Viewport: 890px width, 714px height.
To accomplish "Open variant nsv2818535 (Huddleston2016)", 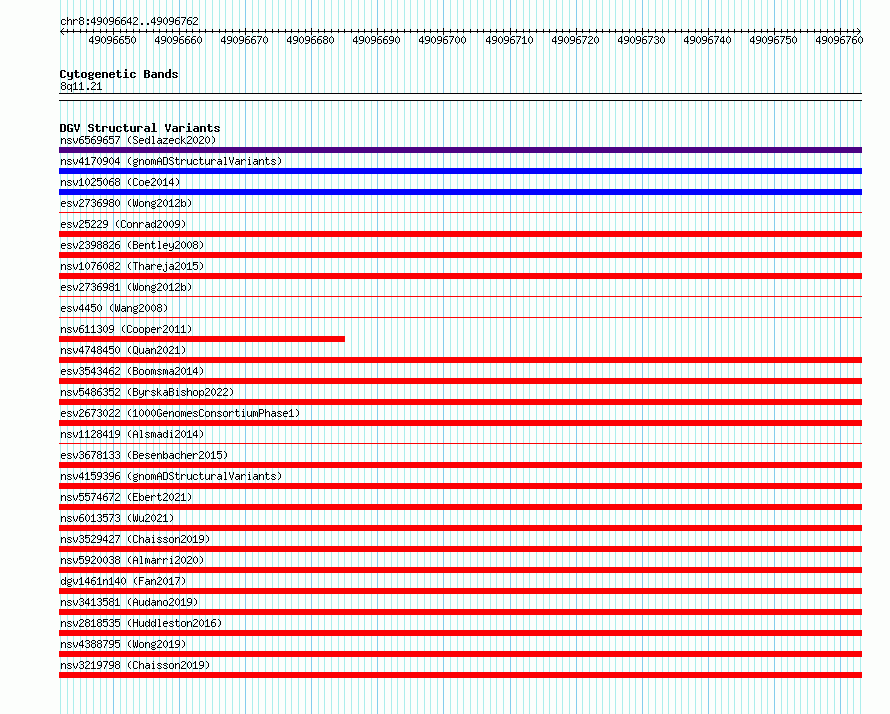I will pyautogui.click(x=141, y=623).
